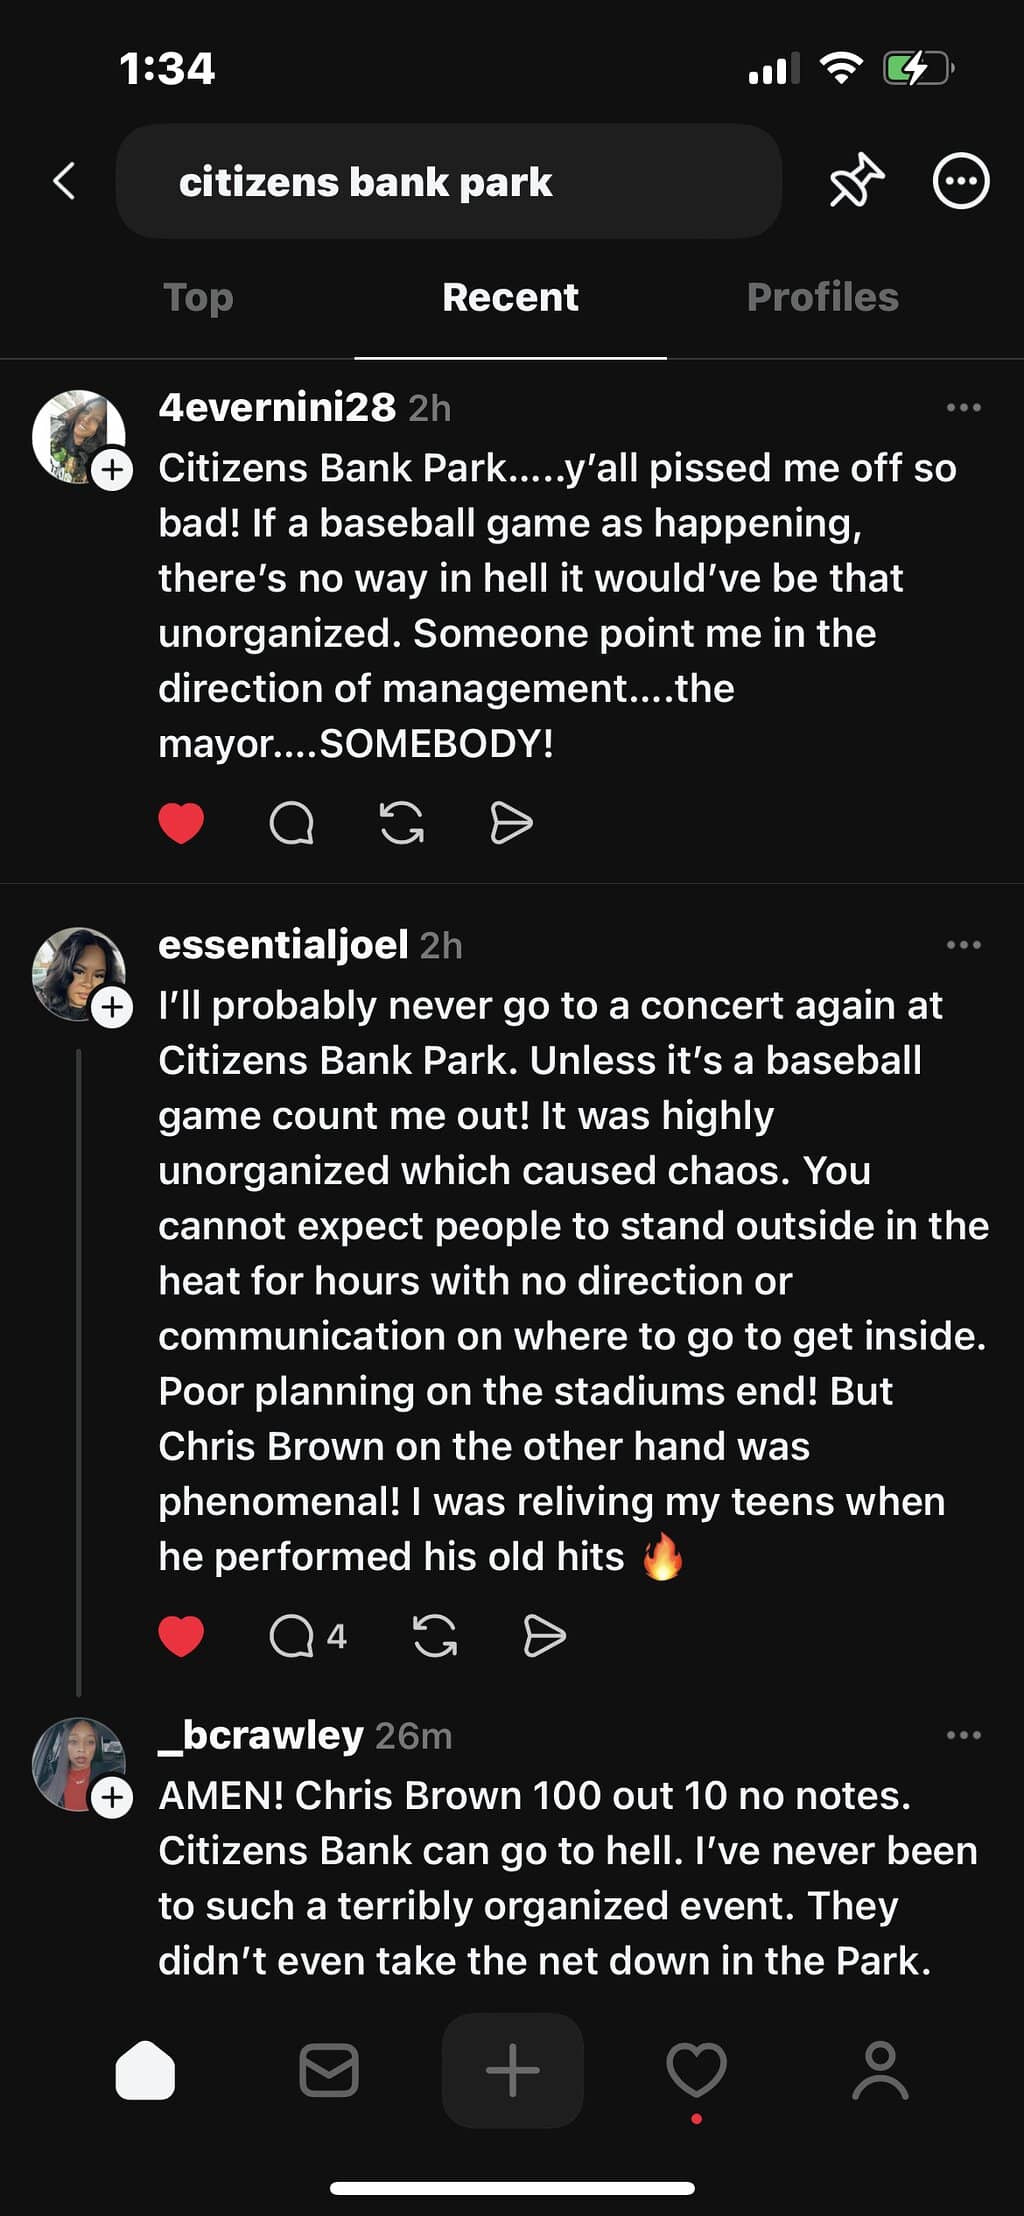The width and height of the screenshot is (1024, 2216).
Task: Open replies on essentialjoel's post
Action: click(293, 1636)
